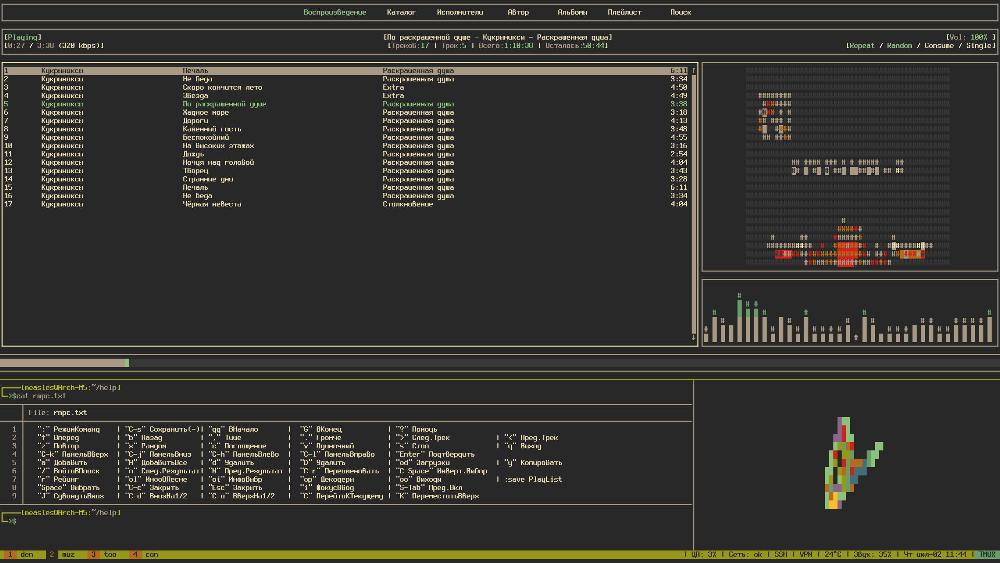Open the Альбомы tab
The image size is (1000, 563).
click(x=572, y=12)
